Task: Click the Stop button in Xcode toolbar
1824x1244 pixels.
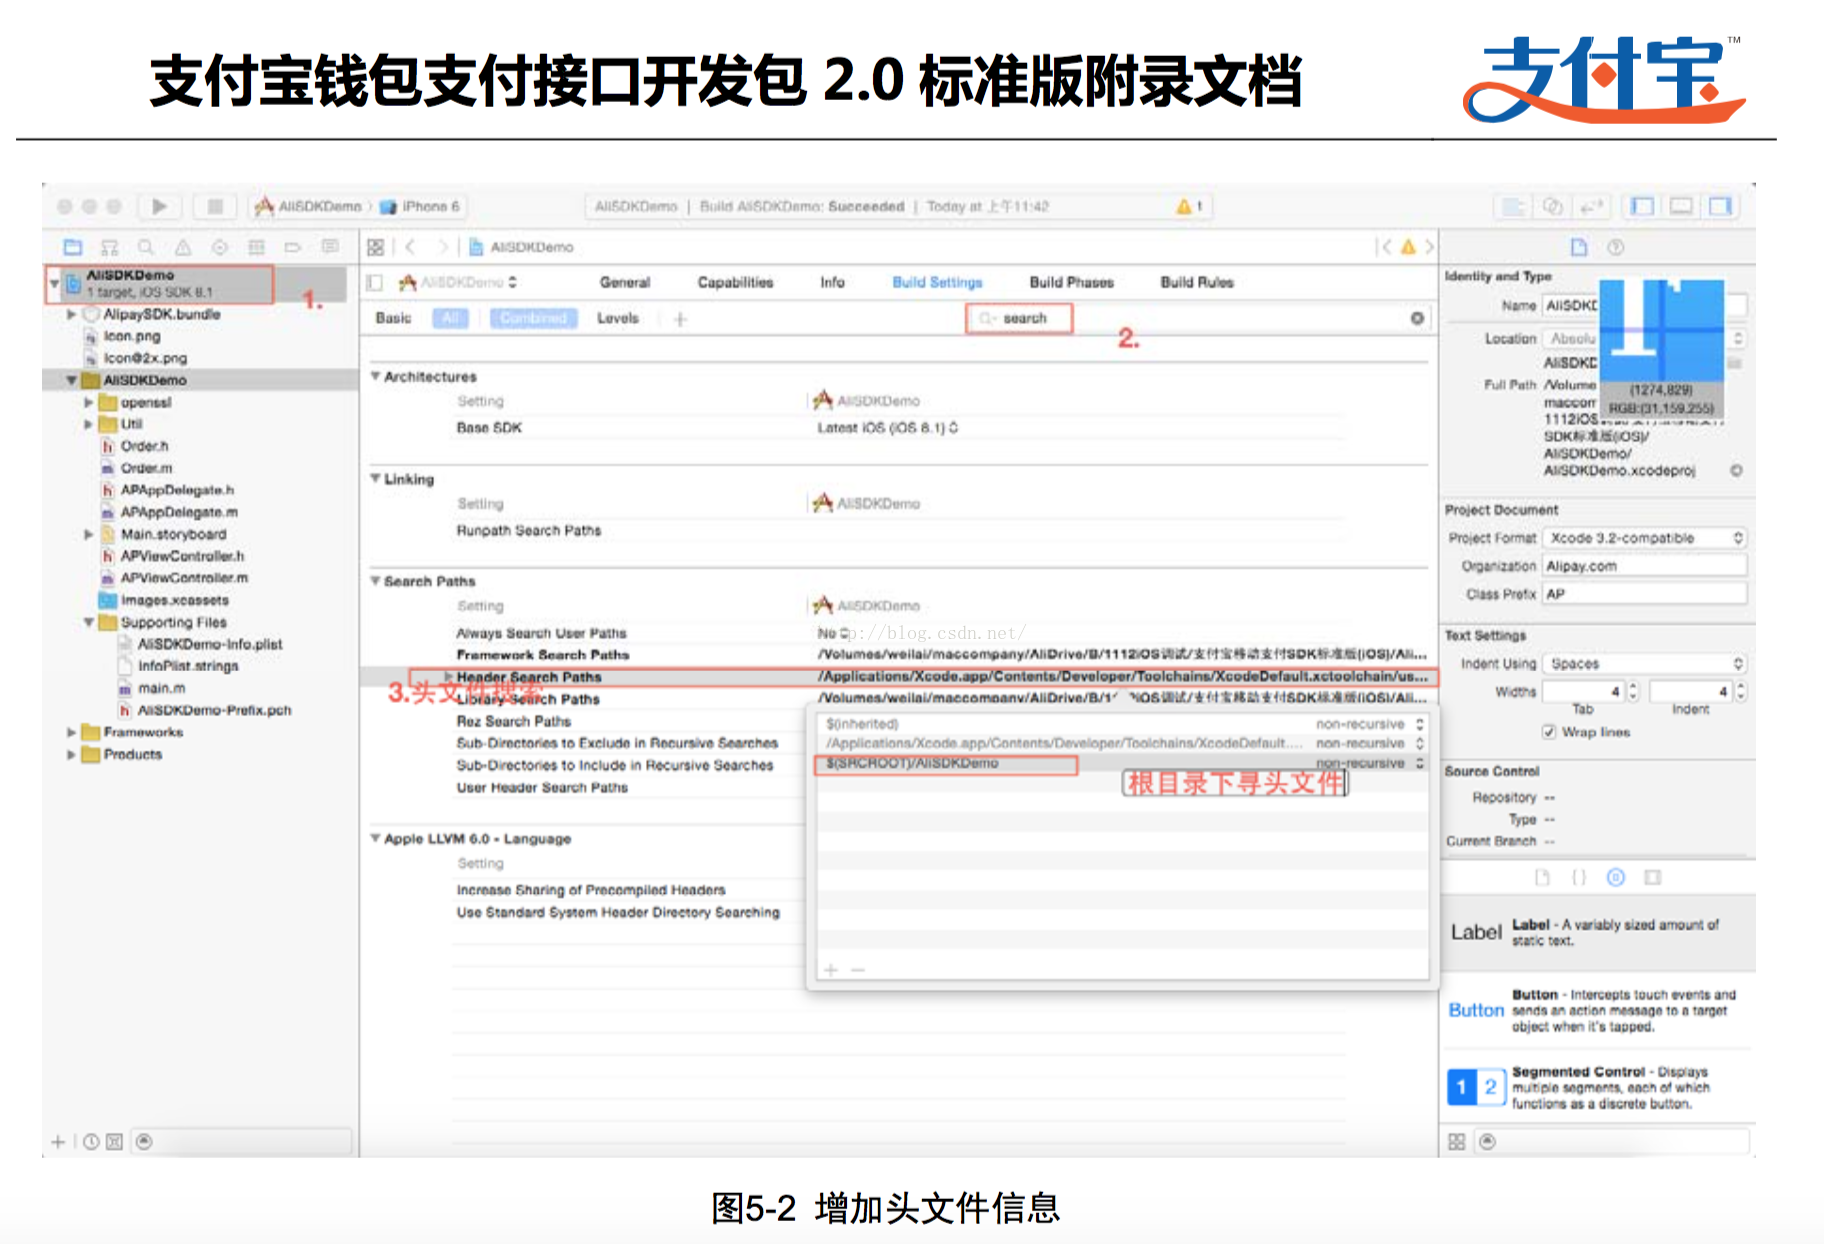Action: pyautogui.click(x=214, y=206)
